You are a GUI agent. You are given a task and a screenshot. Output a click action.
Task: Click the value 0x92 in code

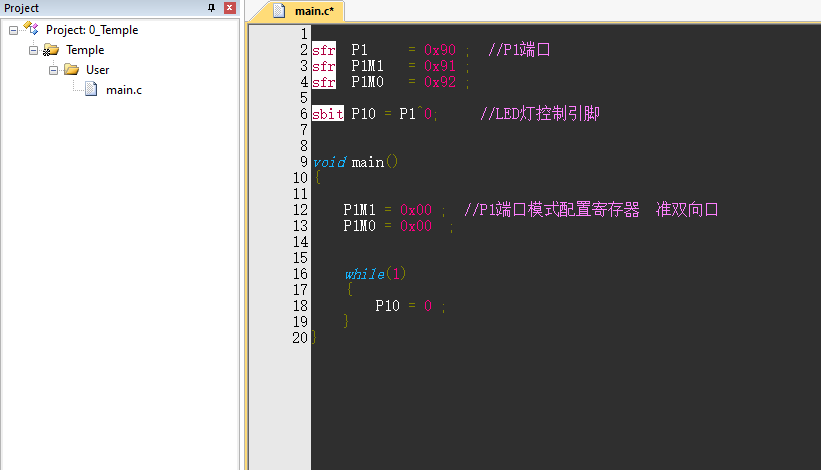440,82
